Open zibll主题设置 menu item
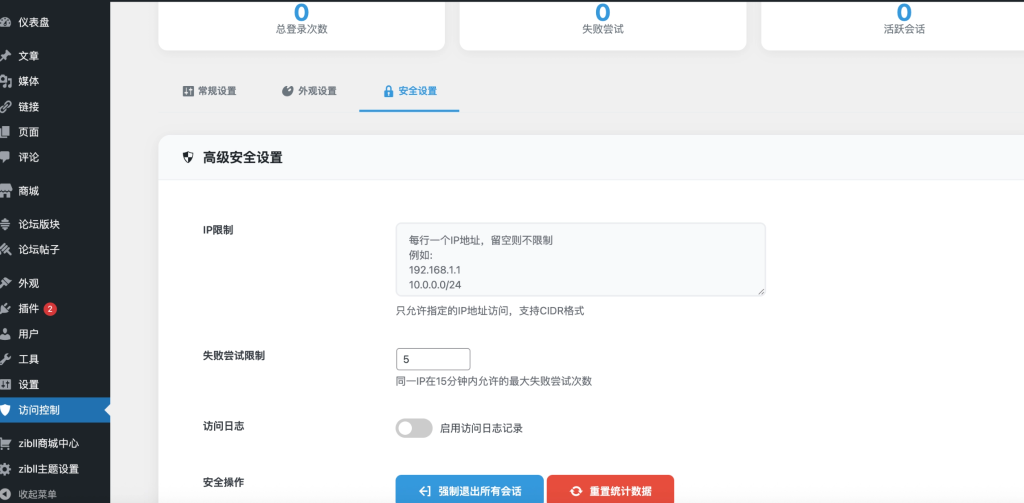The height and width of the screenshot is (503, 1024). coord(55,469)
